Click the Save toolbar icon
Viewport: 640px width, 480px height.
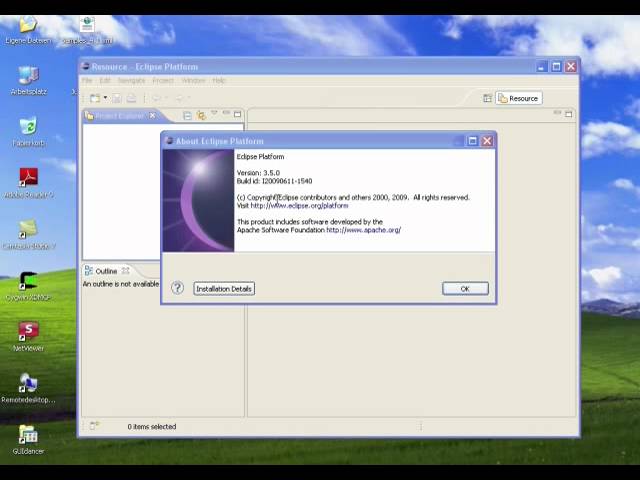[117, 98]
